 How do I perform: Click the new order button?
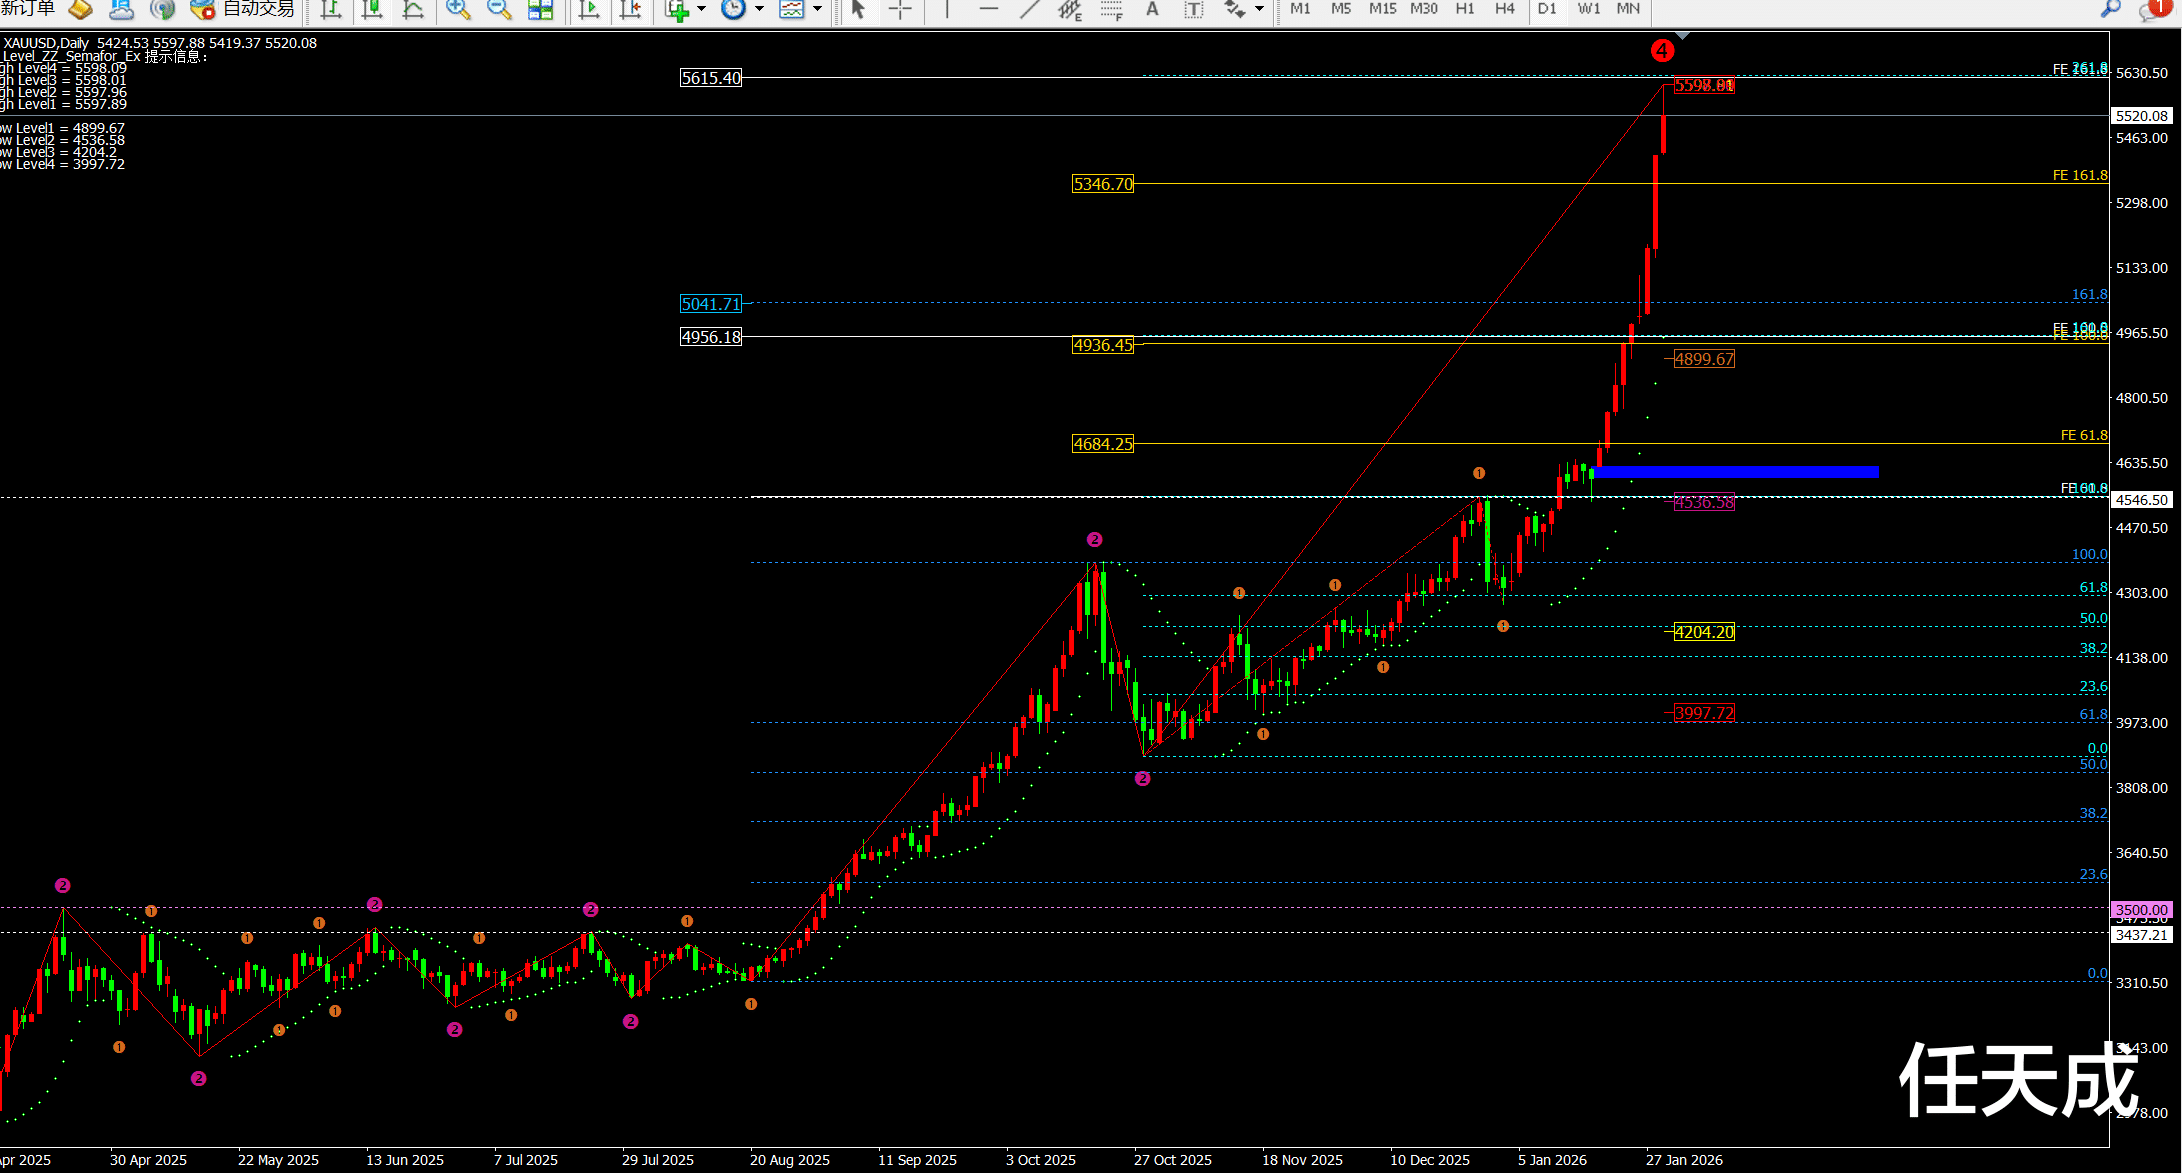click(30, 9)
